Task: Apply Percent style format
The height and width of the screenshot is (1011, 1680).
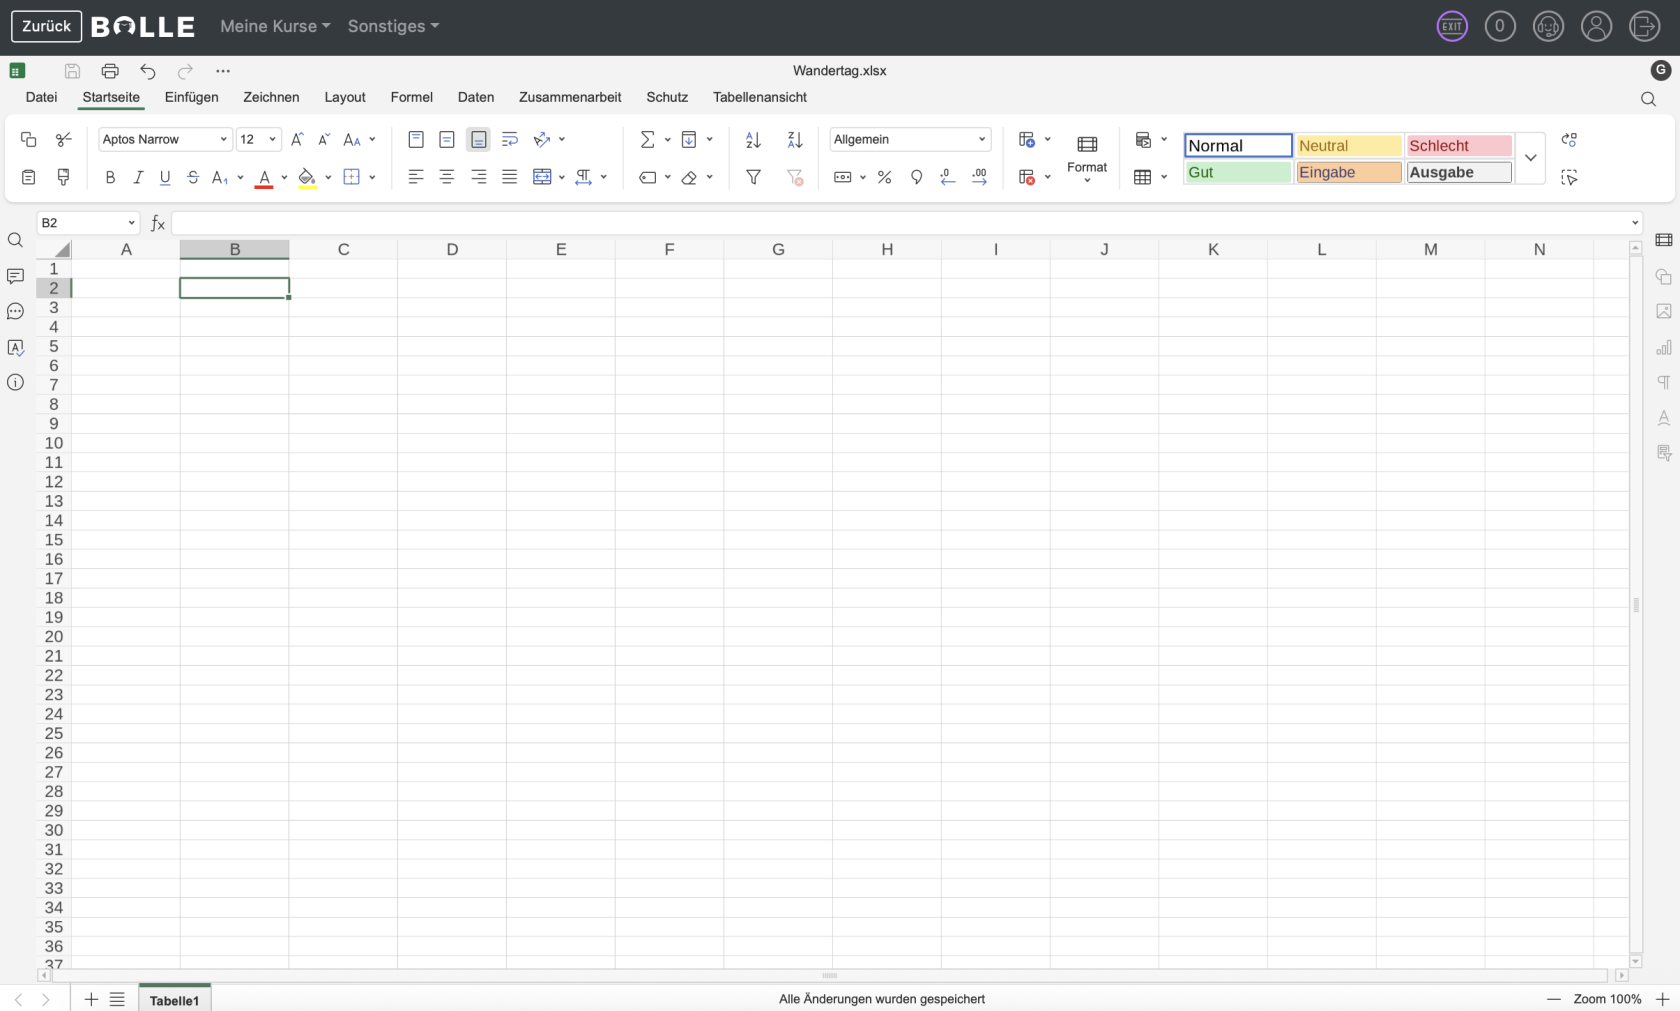Action: tap(884, 177)
